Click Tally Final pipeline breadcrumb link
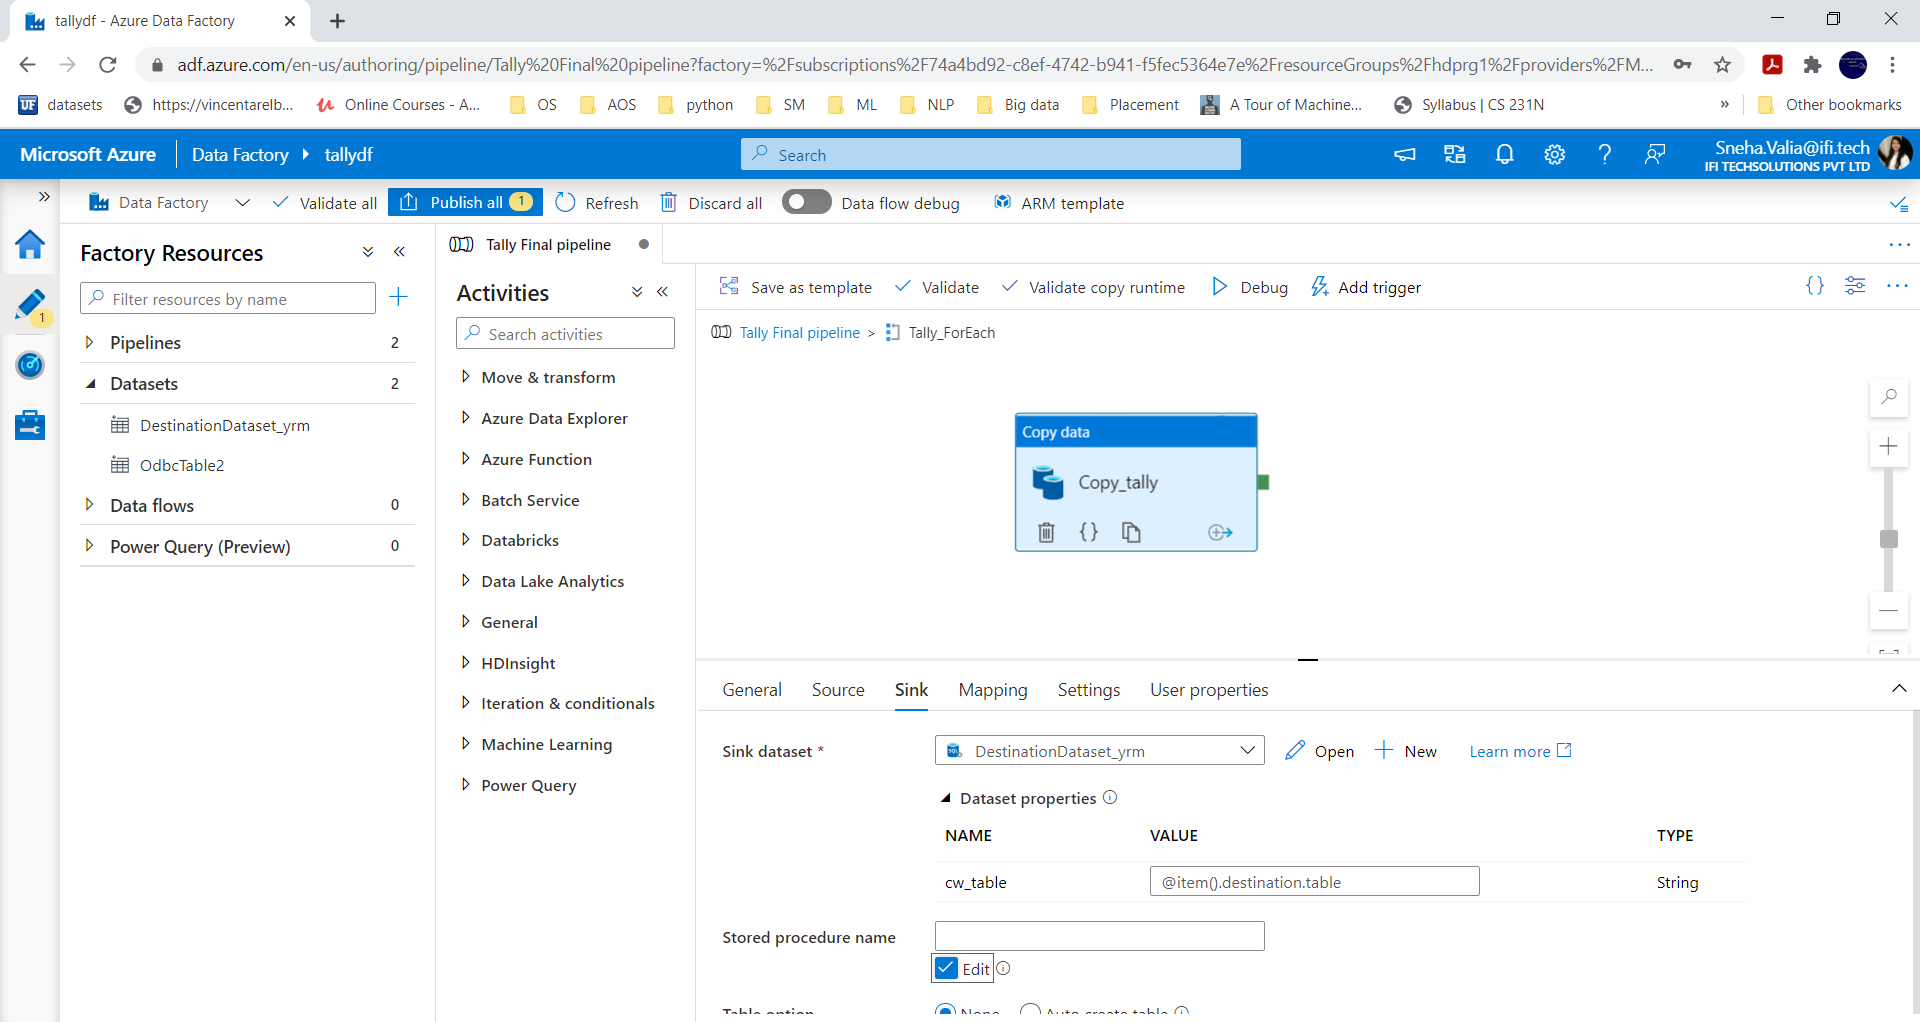1920x1022 pixels. point(799,332)
